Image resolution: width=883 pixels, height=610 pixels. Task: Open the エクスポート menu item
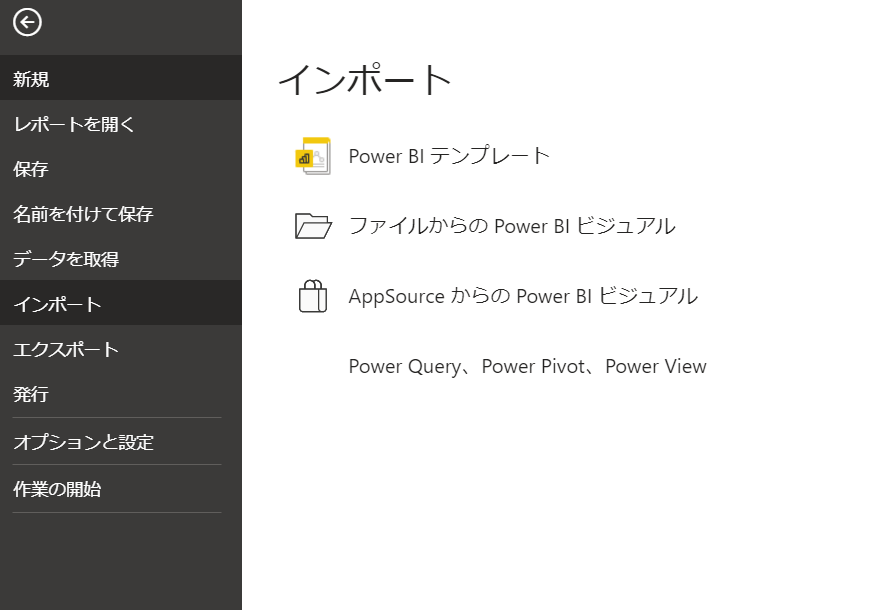pyautogui.click(x=121, y=349)
